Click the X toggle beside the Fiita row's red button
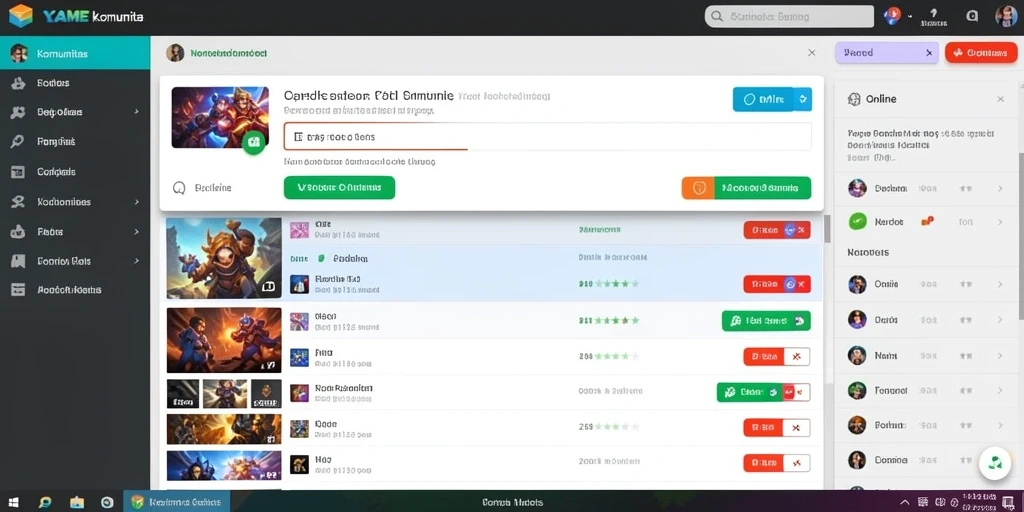Viewport: 1024px width, 512px height. [x=796, y=357]
